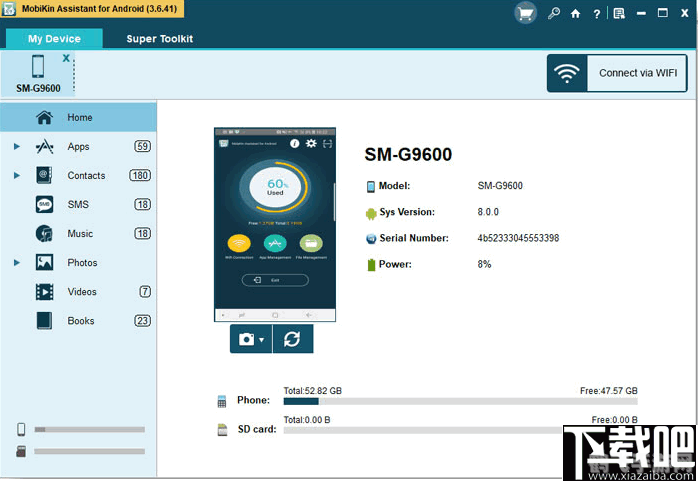Expand the Apps tree arrow
The image size is (698, 481).
pos(17,147)
